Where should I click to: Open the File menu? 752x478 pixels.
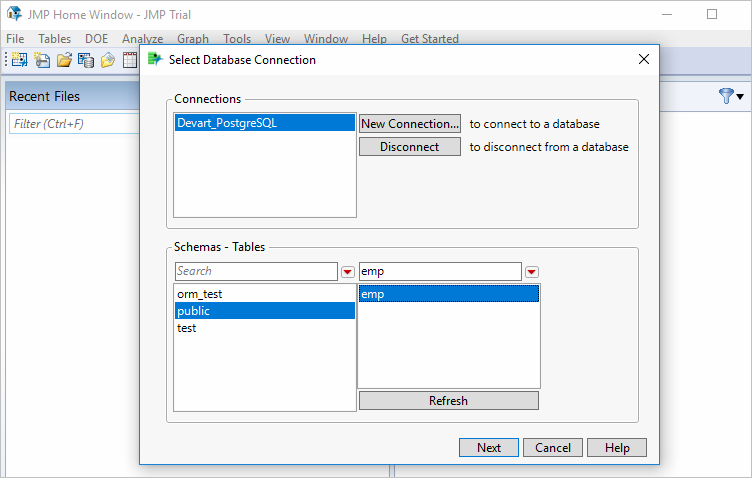point(15,39)
